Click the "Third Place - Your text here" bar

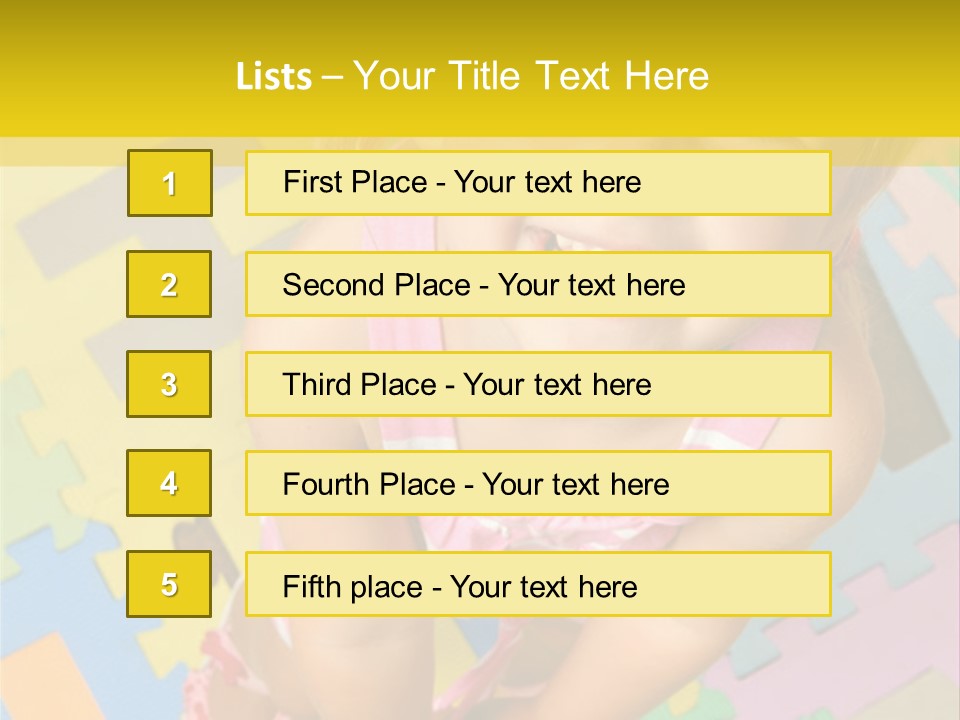click(538, 384)
